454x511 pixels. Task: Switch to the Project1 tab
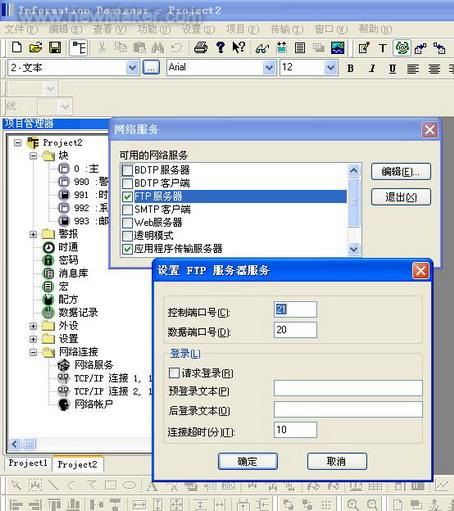tap(28, 463)
